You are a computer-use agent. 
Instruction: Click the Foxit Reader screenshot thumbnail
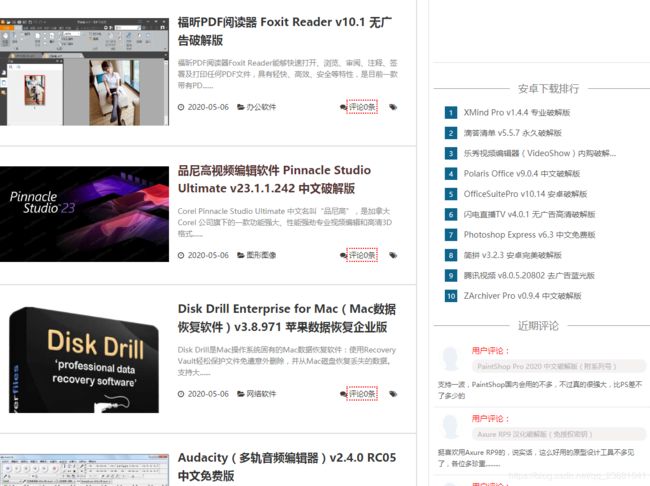[85, 71]
